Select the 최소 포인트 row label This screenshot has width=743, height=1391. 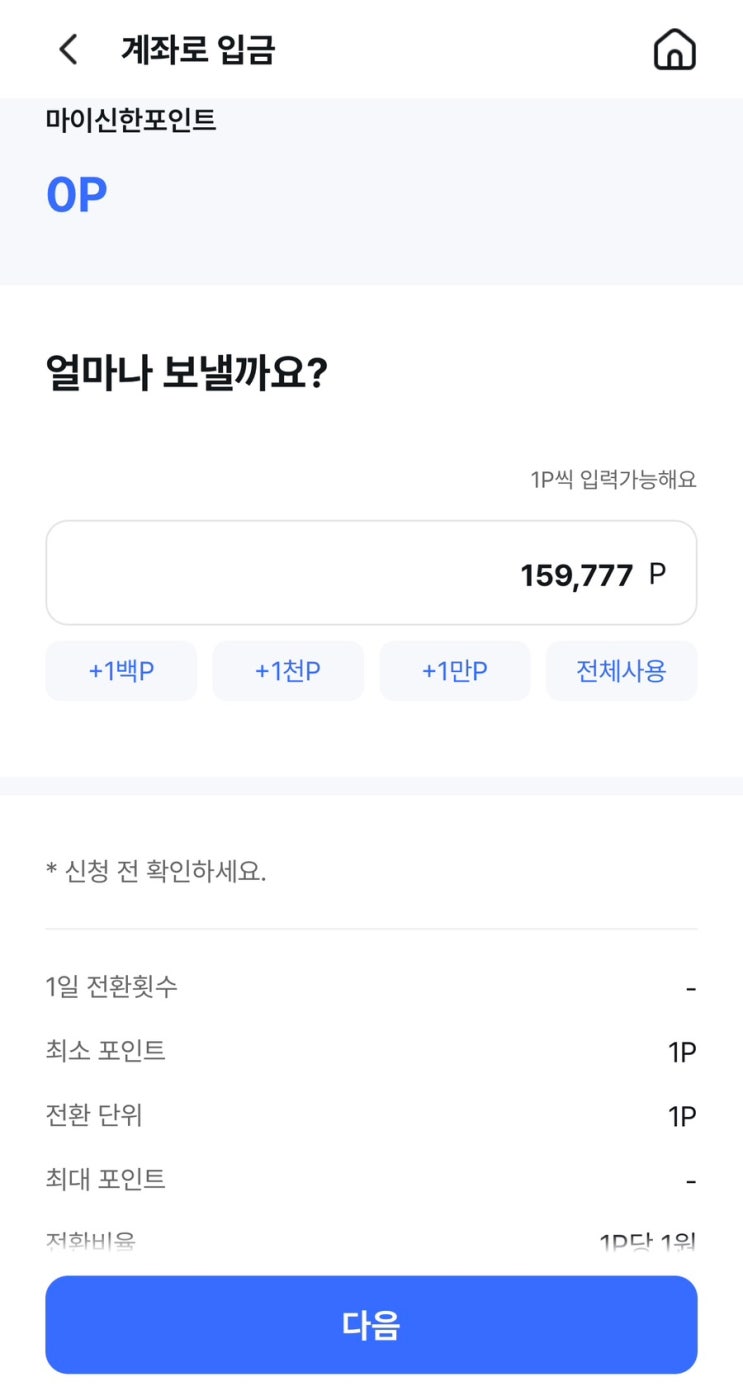tap(106, 1051)
